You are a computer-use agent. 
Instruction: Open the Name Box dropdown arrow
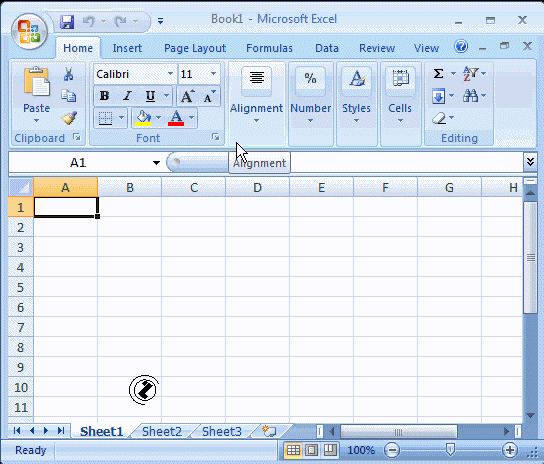tap(156, 162)
